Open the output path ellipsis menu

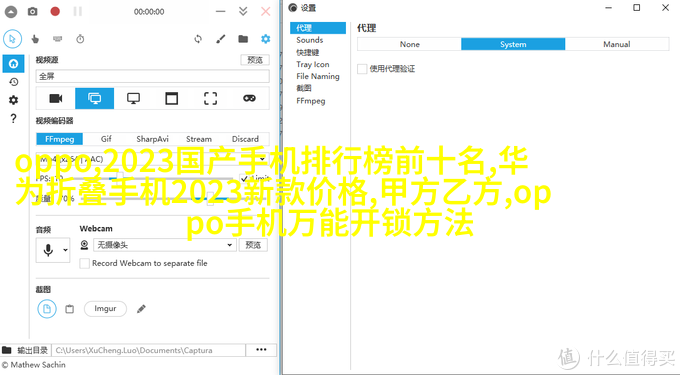tap(261, 350)
